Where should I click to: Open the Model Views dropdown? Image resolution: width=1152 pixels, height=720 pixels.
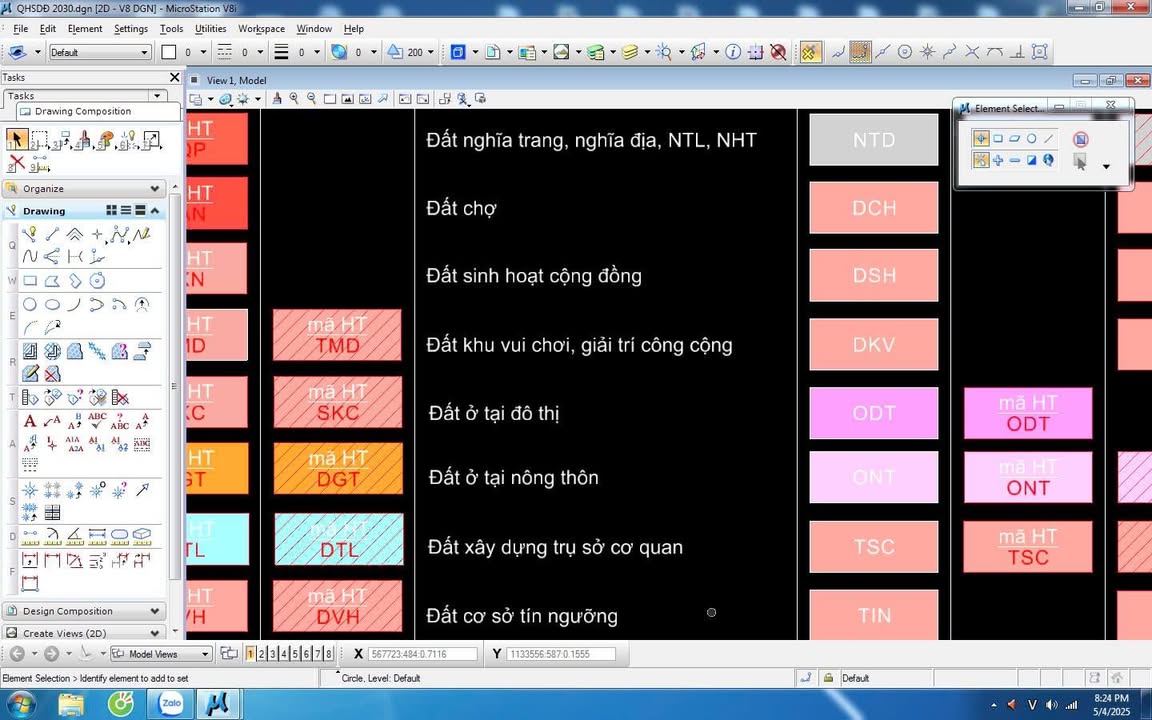click(x=160, y=654)
